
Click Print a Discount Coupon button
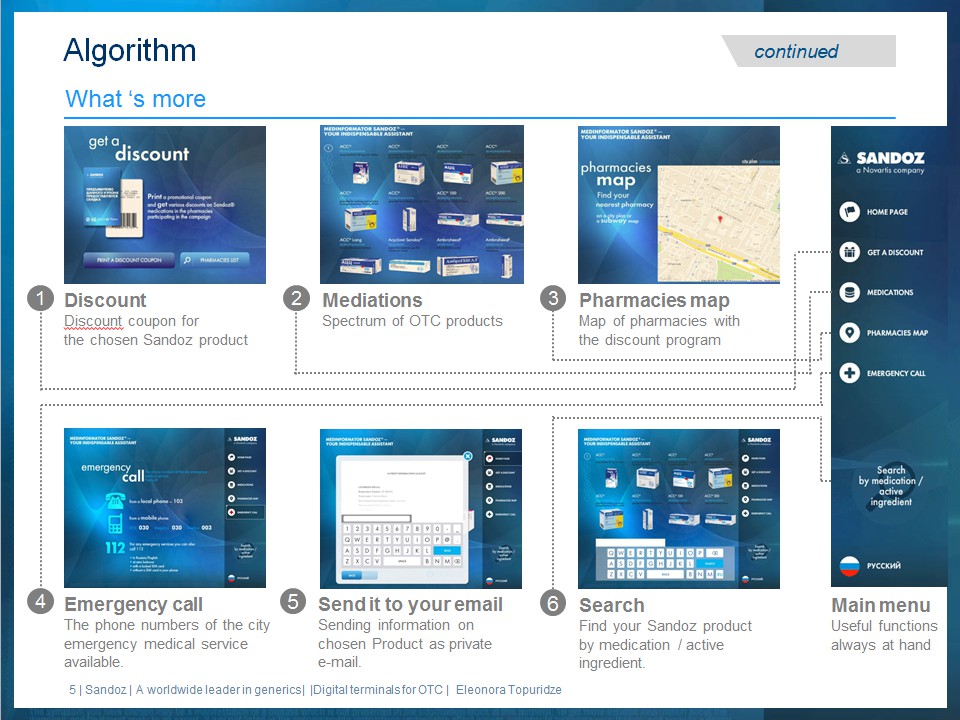point(129,260)
